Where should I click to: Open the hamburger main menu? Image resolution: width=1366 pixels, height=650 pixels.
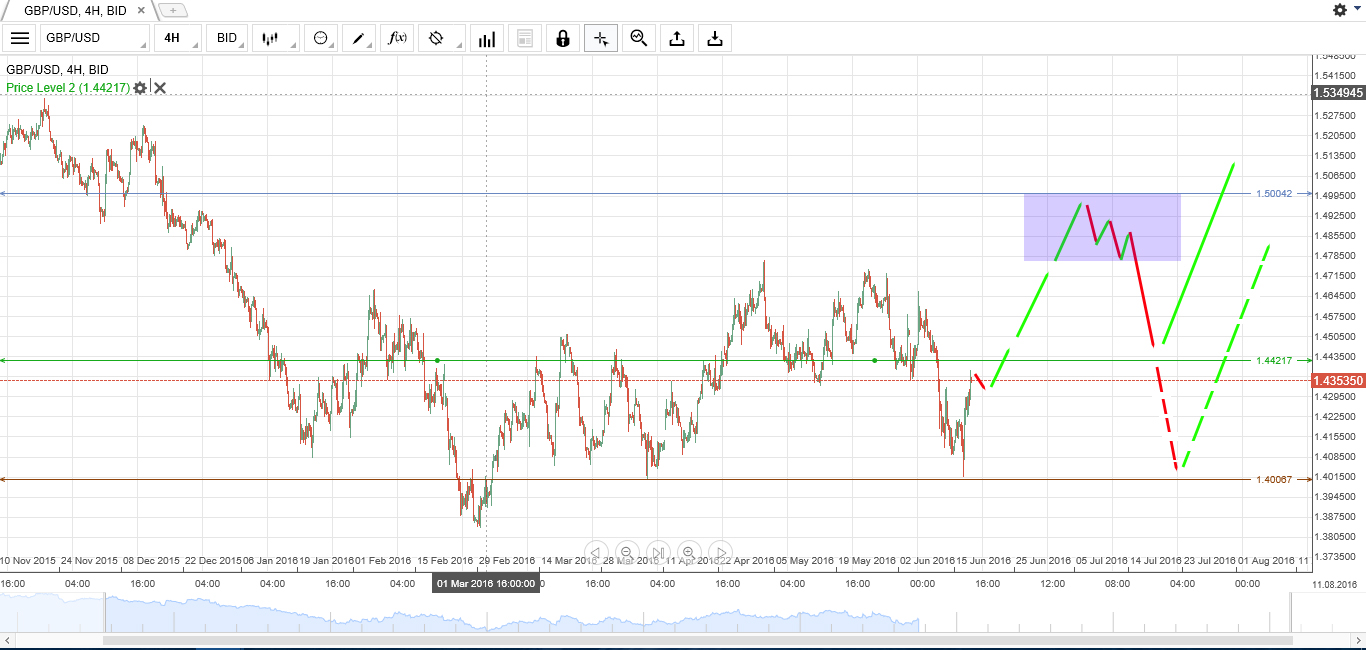[19, 39]
